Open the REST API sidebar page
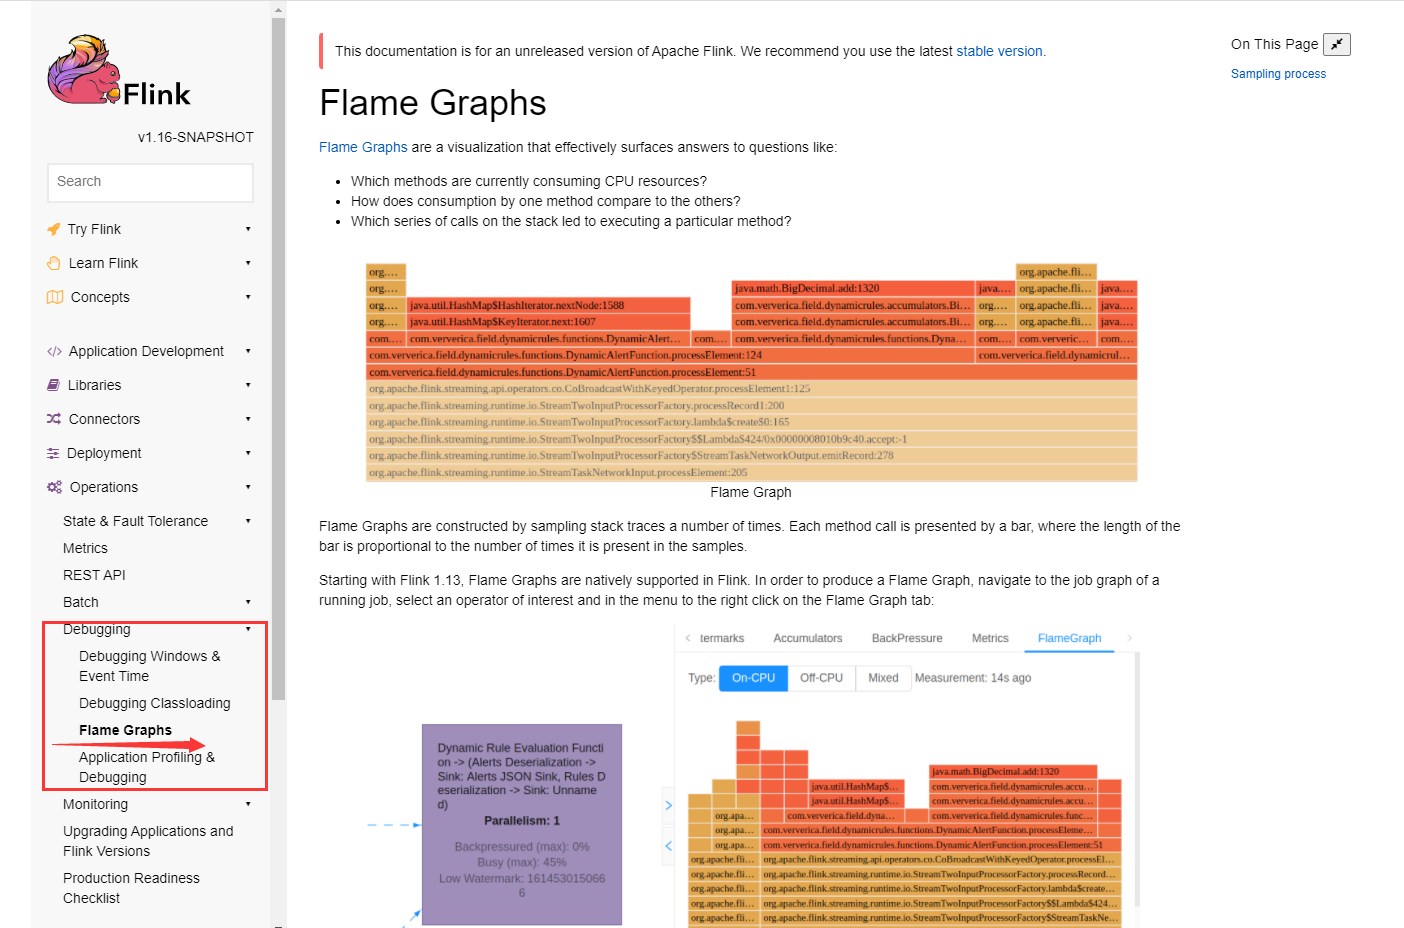The width and height of the screenshot is (1404, 928). tap(94, 575)
